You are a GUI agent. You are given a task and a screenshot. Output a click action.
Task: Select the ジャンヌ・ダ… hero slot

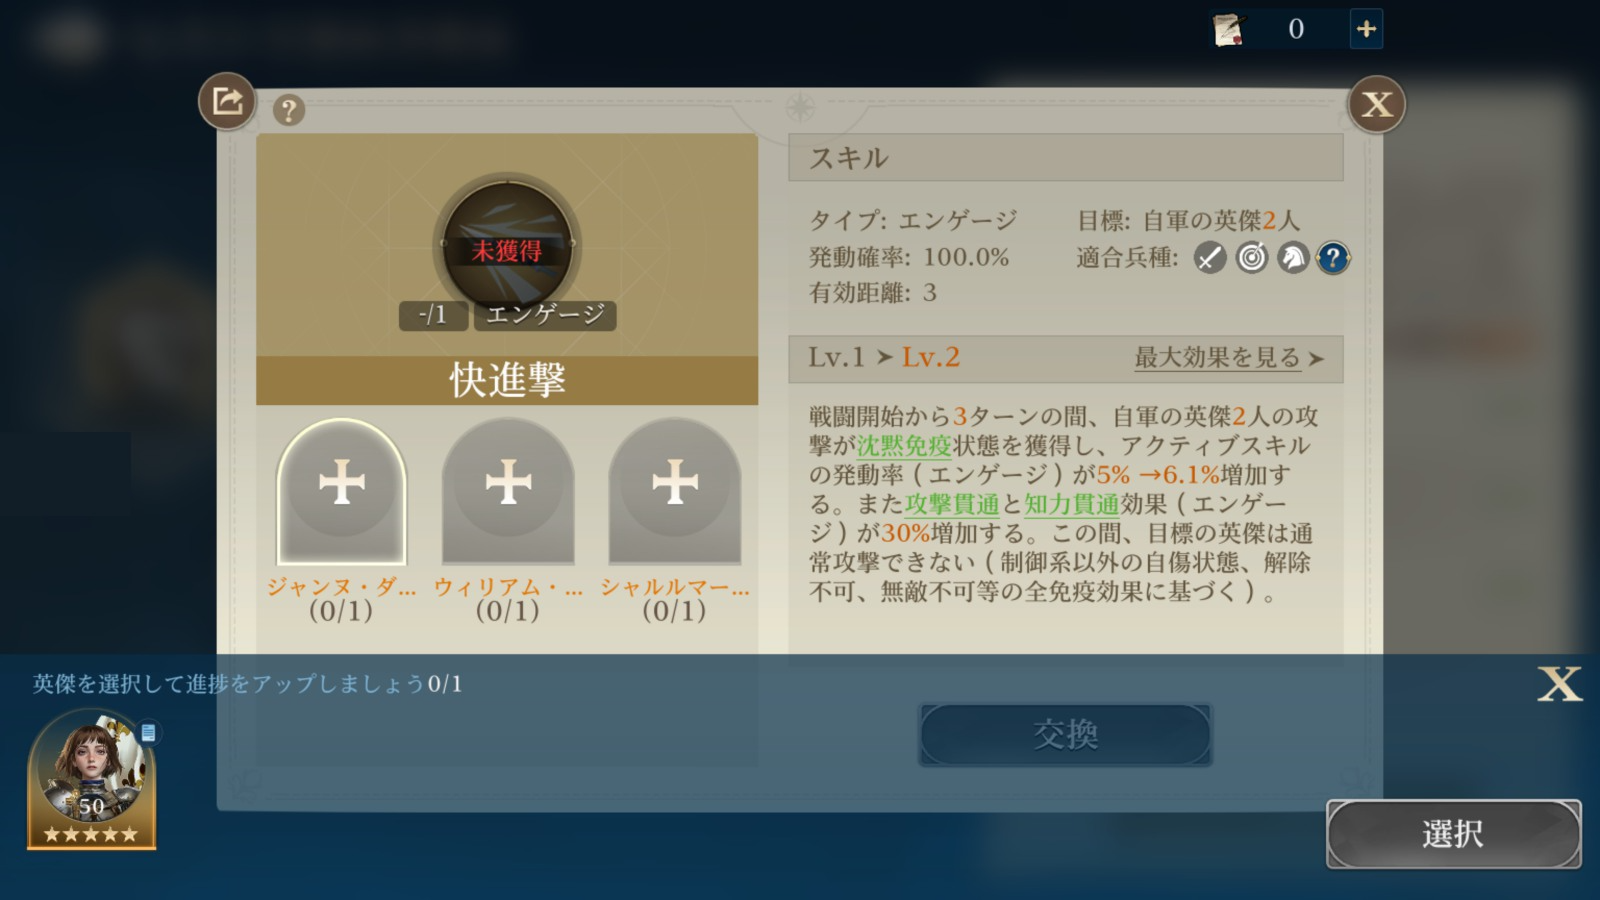pos(342,492)
